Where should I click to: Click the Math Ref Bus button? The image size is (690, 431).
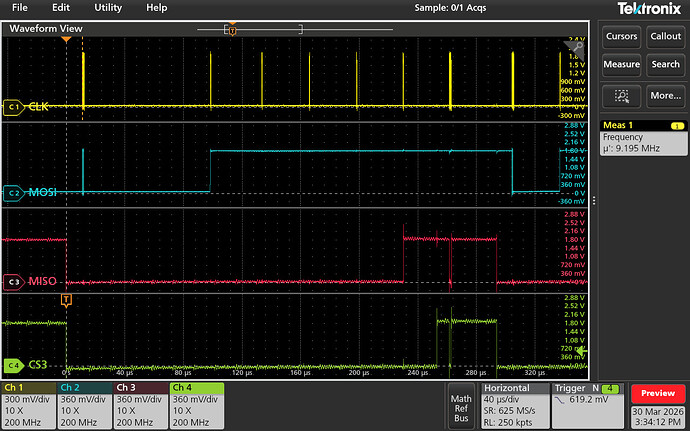pyautogui.click(x=461, y=408)
